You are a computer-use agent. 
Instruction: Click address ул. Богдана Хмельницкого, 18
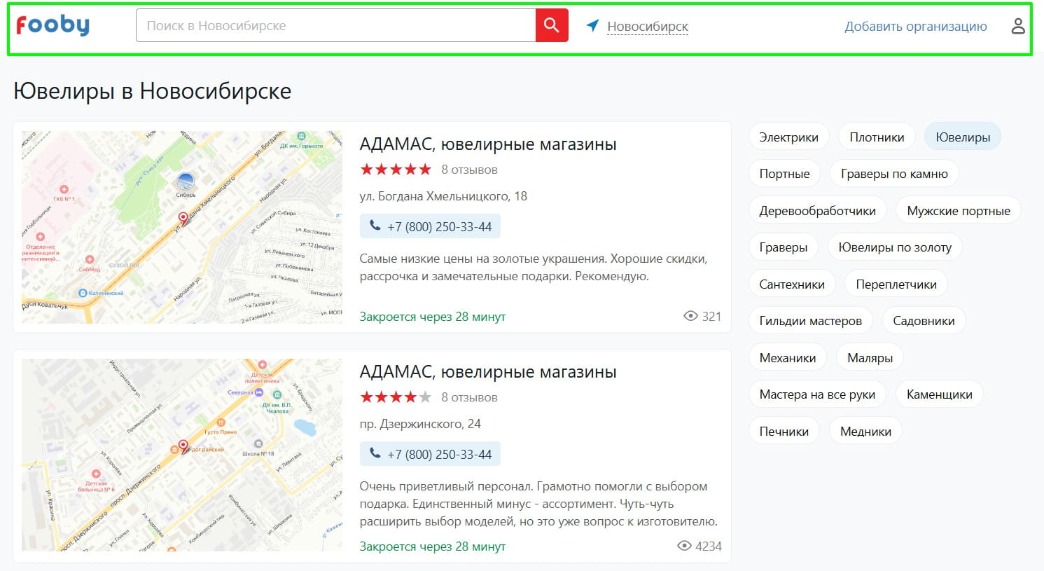[x=443, y=196]
